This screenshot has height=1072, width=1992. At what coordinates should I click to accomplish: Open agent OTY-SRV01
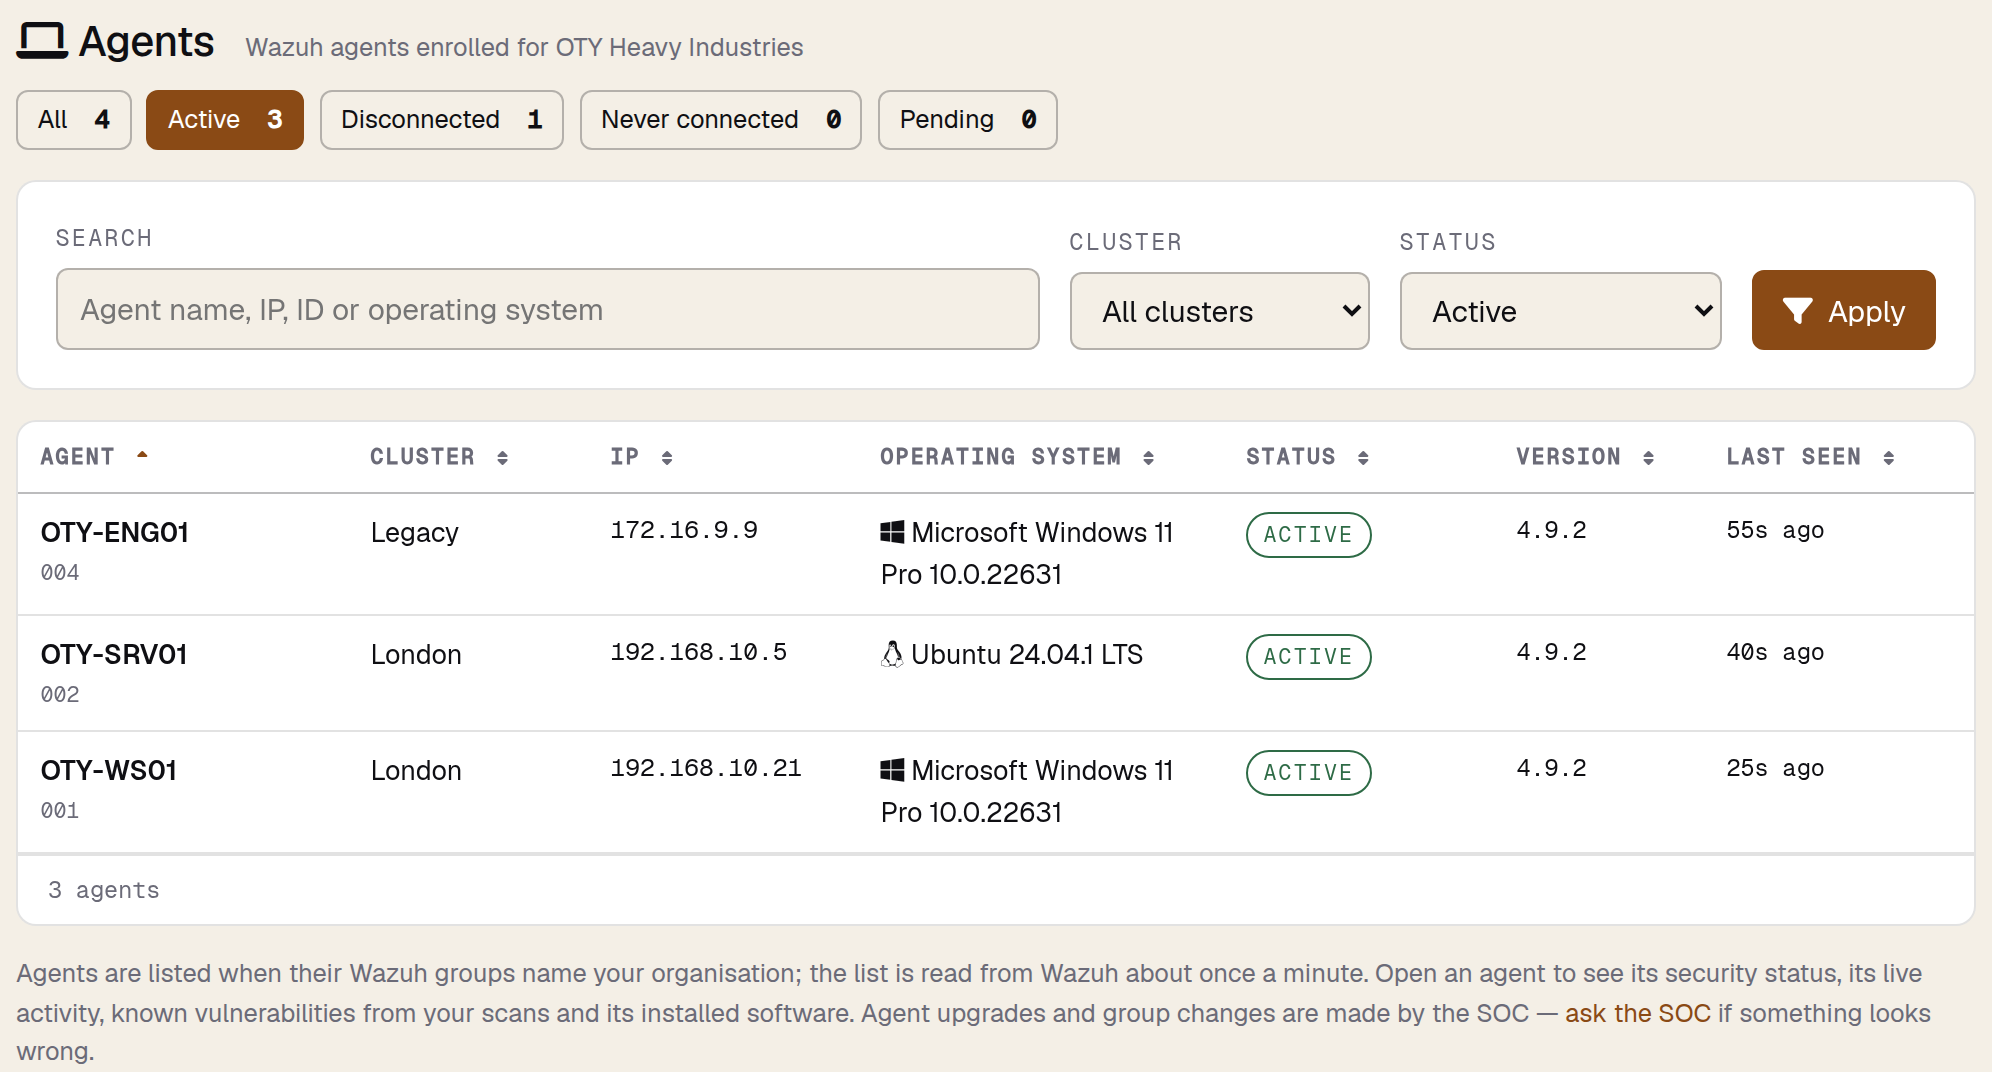(x=114, y=654)
